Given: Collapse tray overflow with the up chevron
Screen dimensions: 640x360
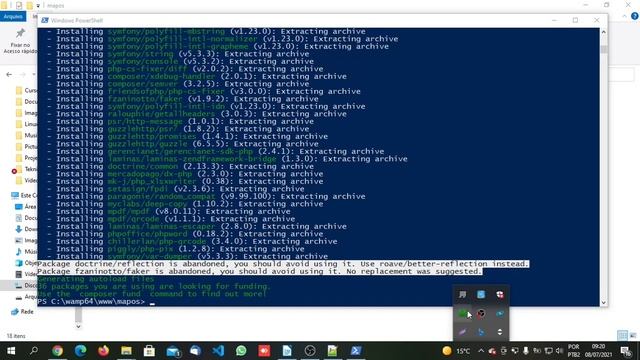Looking at the screenshot, I should pyautogui.click(x=481, y=351).
